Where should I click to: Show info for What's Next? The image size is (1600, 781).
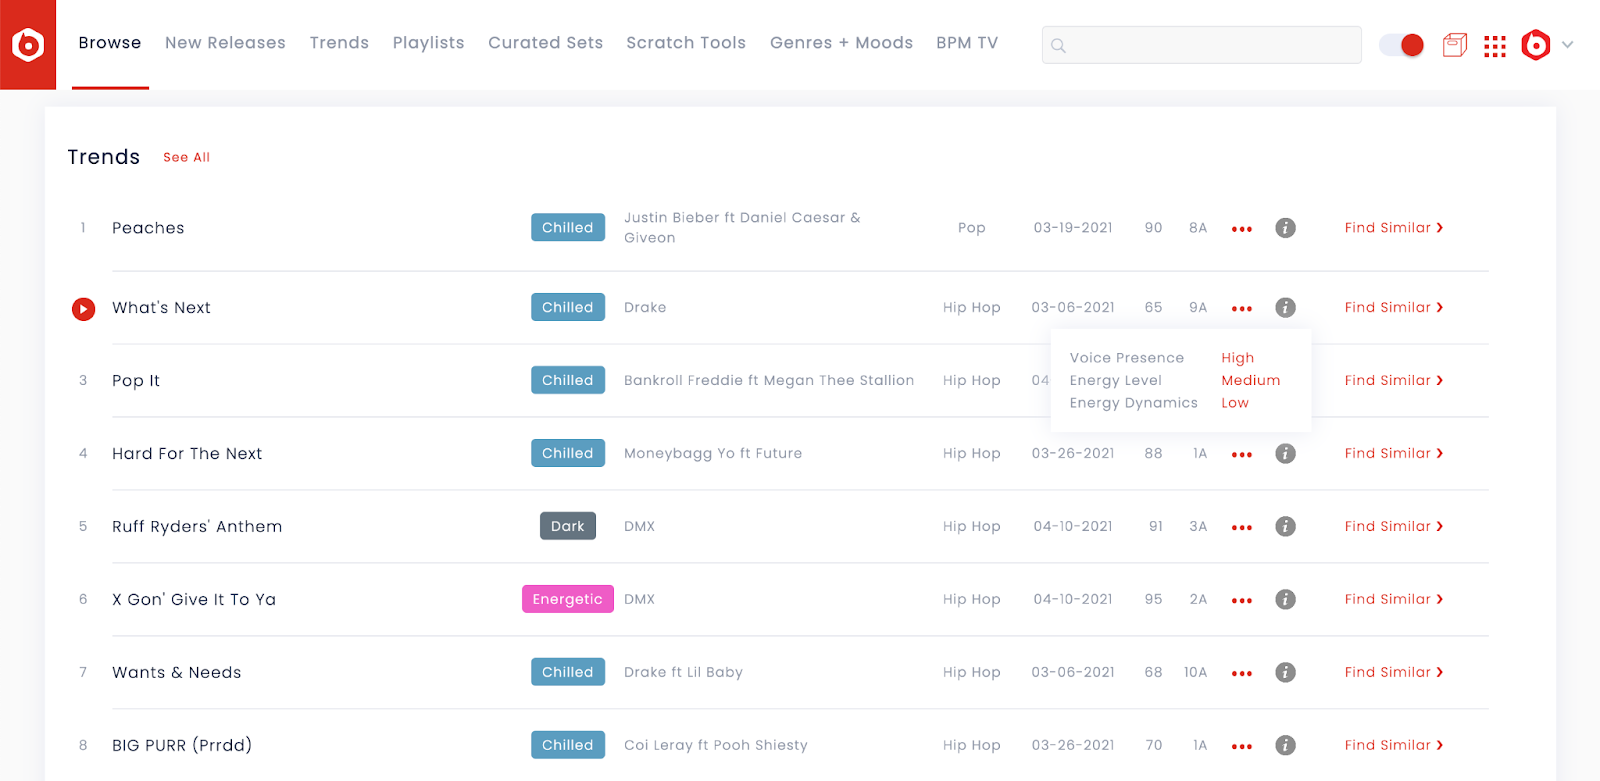tap(1286, 308)
